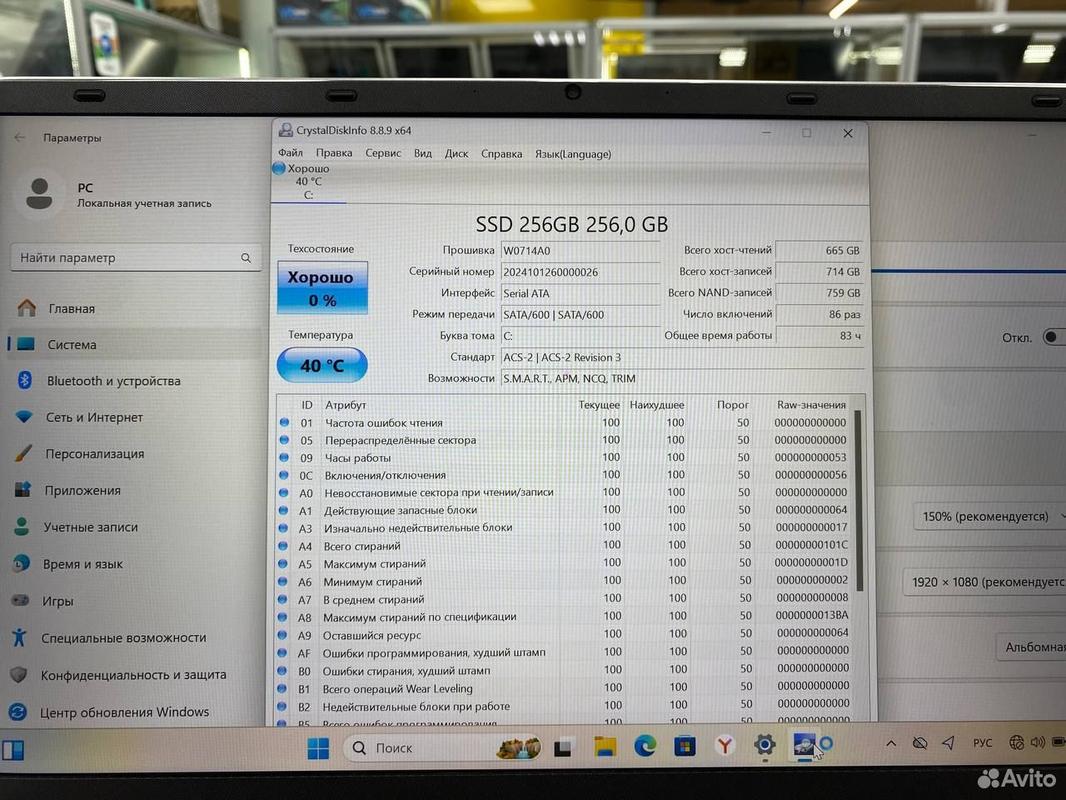Click the SMART attribute list scrollbar
1066x800 pixels.
coord(857,500)
